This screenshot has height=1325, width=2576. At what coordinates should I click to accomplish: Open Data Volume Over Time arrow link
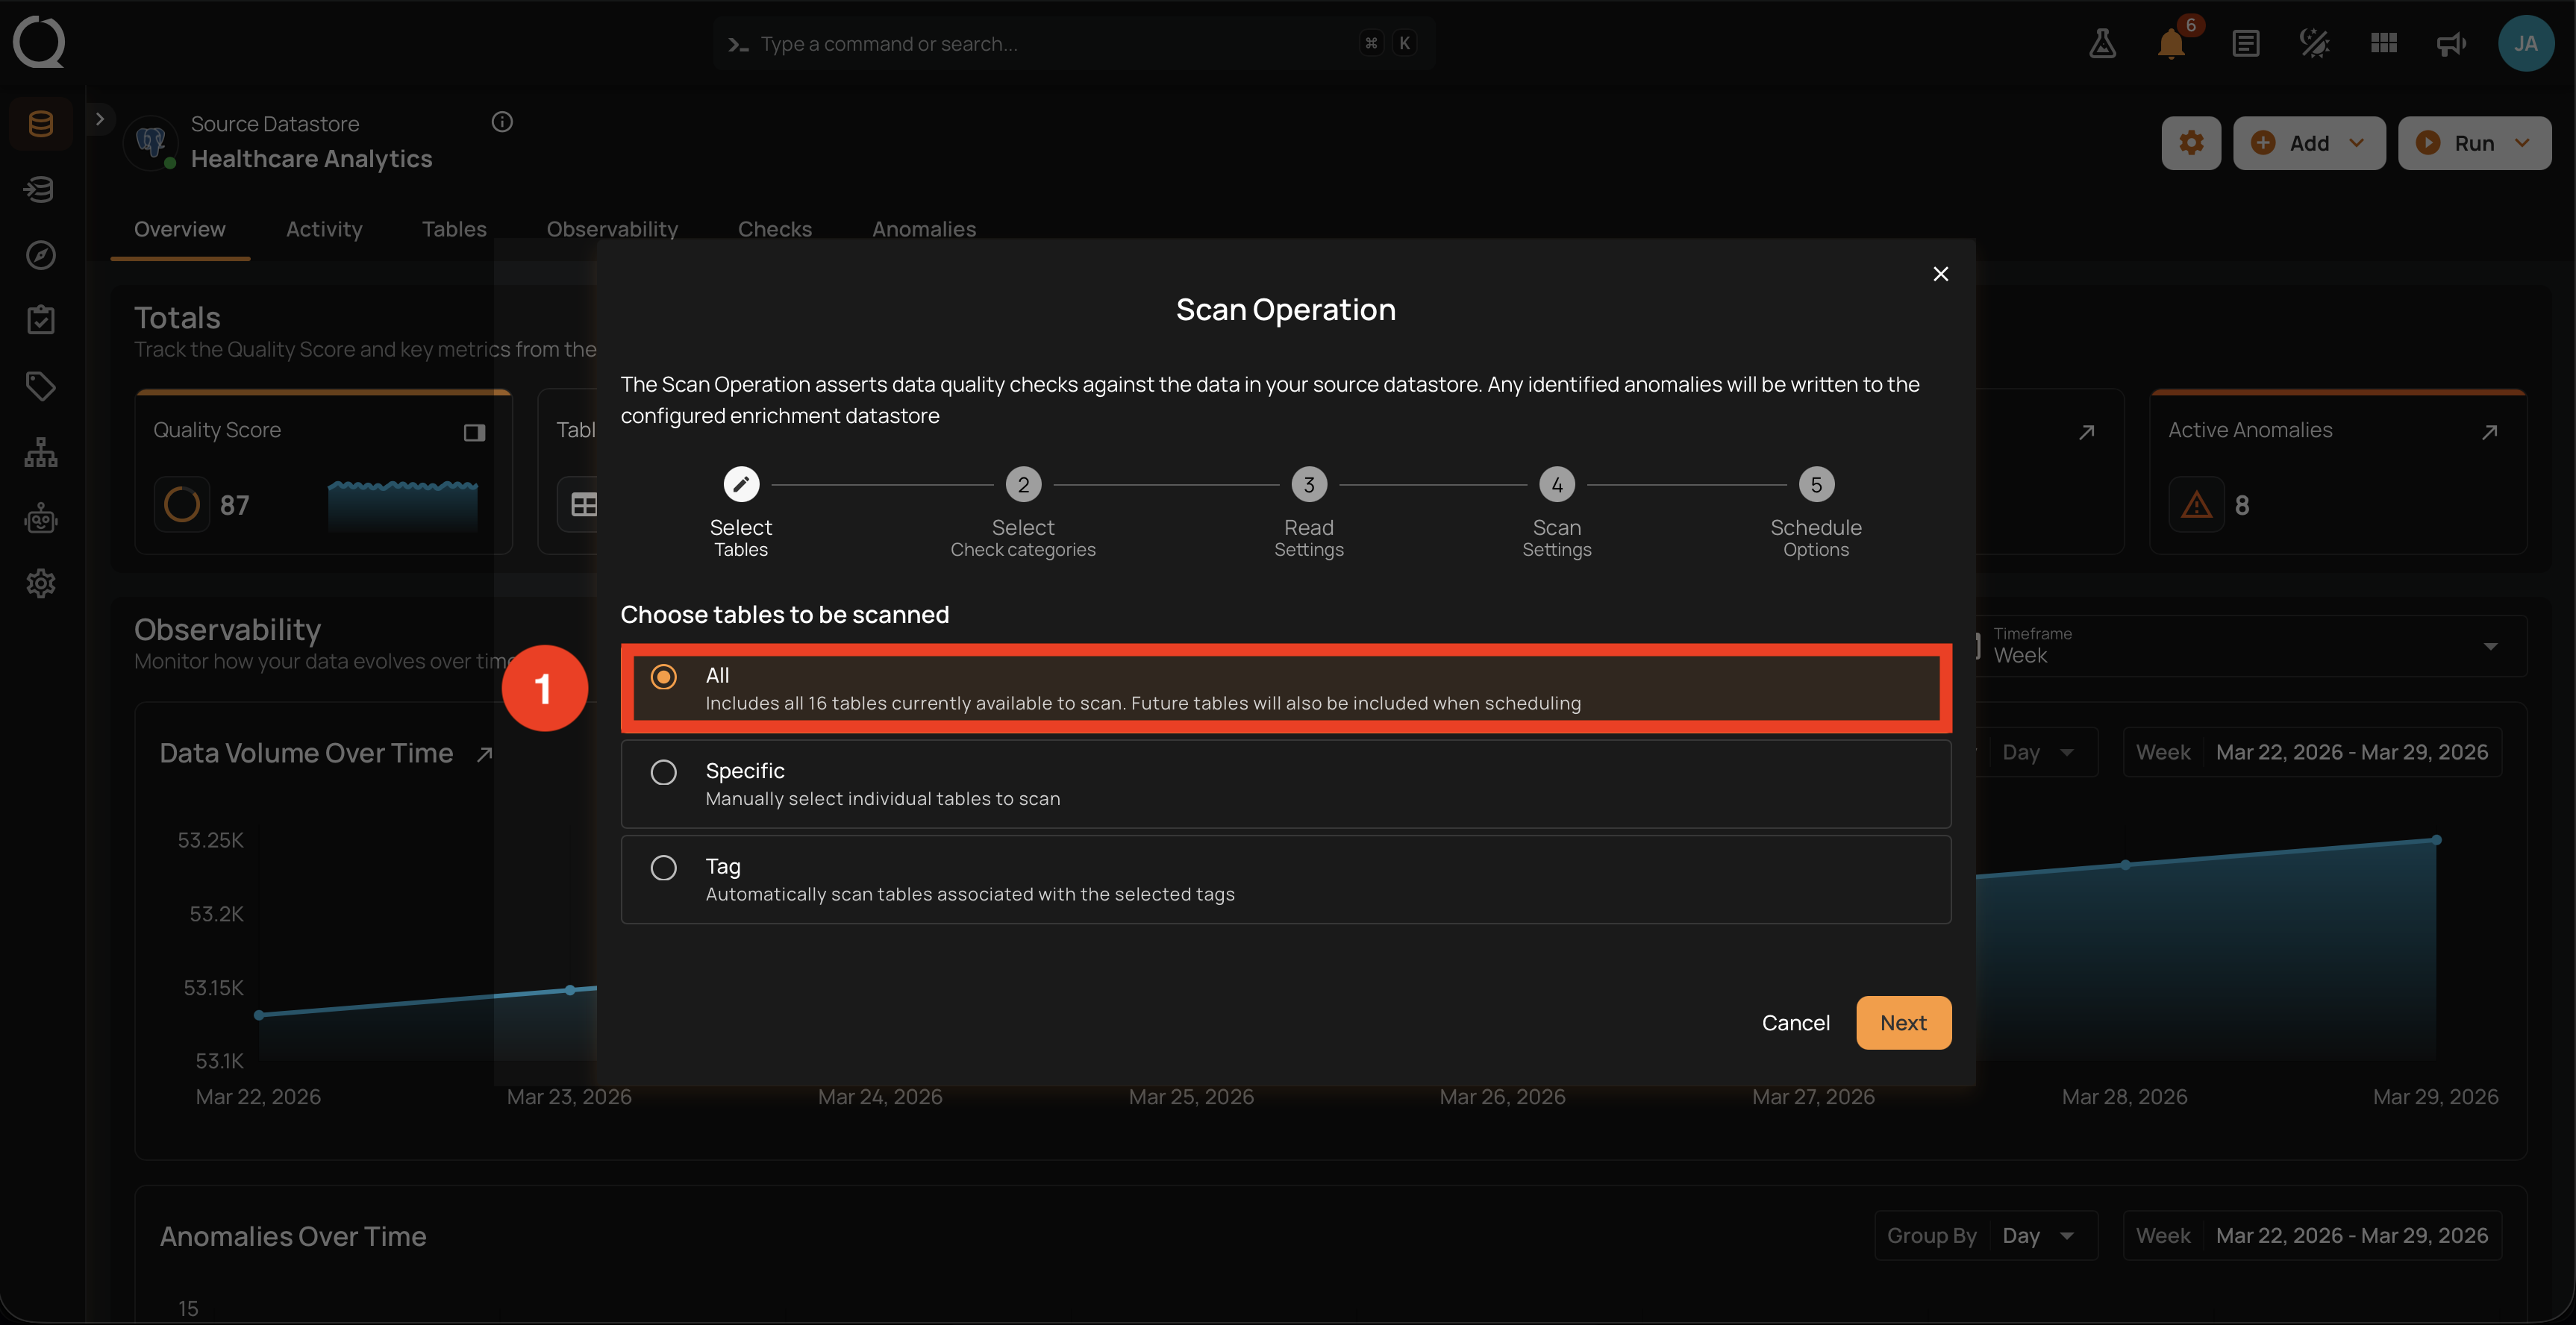click(485, 754)
